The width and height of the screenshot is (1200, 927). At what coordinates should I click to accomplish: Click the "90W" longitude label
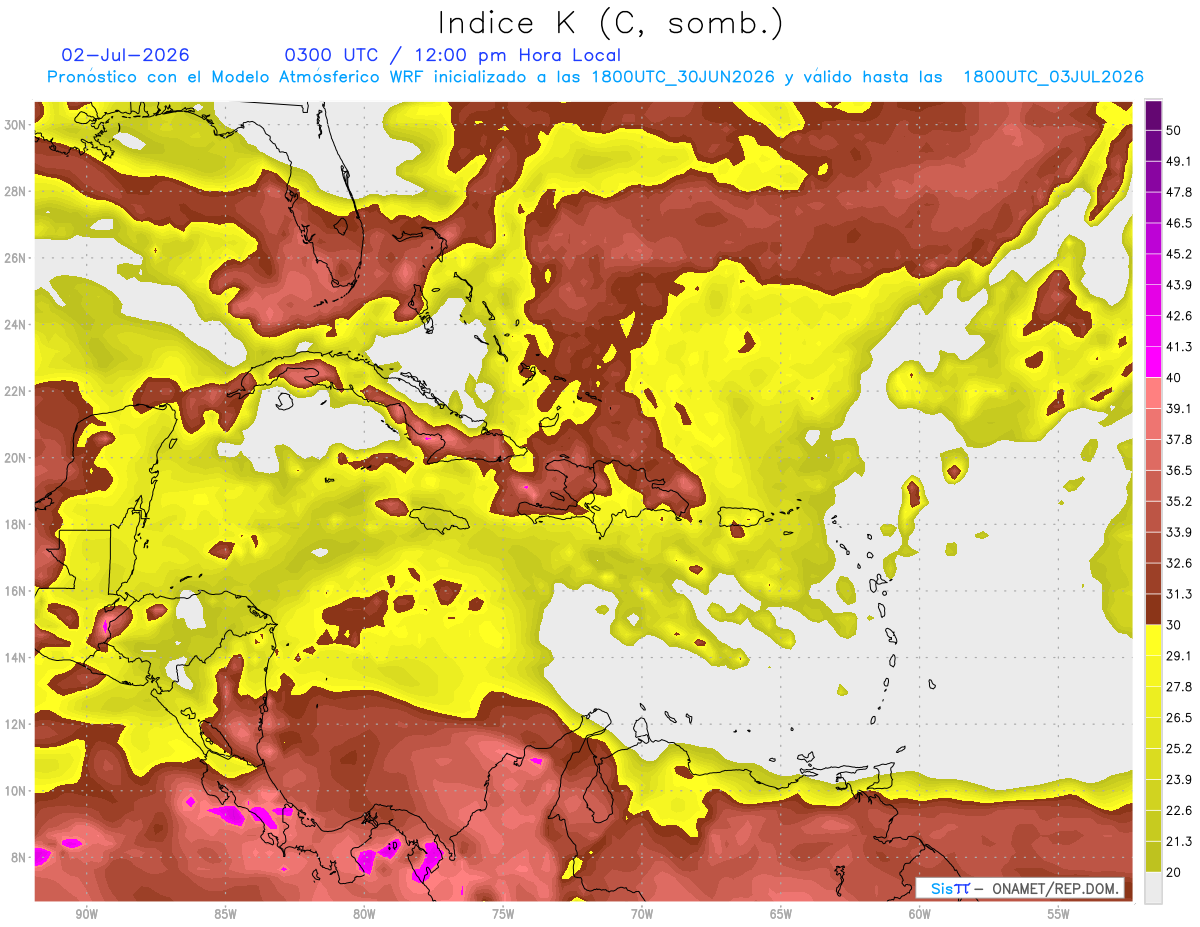[87, 914]
